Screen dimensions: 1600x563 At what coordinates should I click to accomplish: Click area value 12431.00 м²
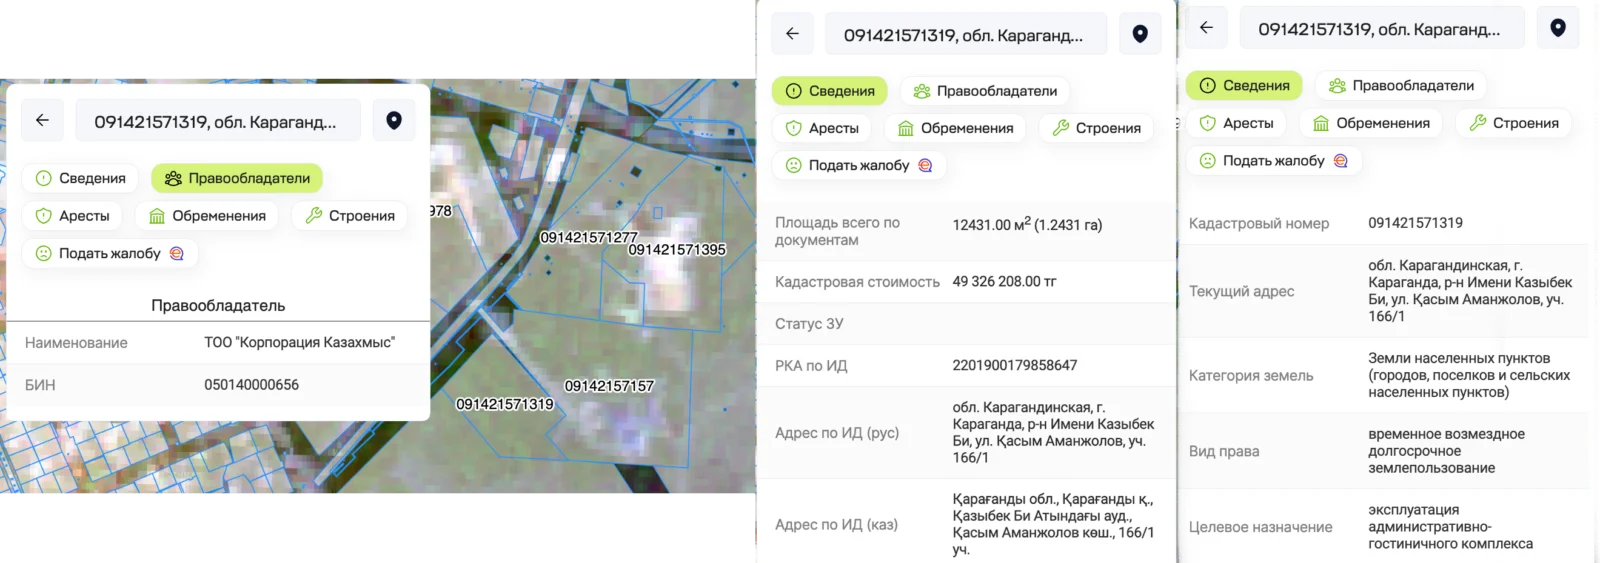click(x=1027, y=224)
